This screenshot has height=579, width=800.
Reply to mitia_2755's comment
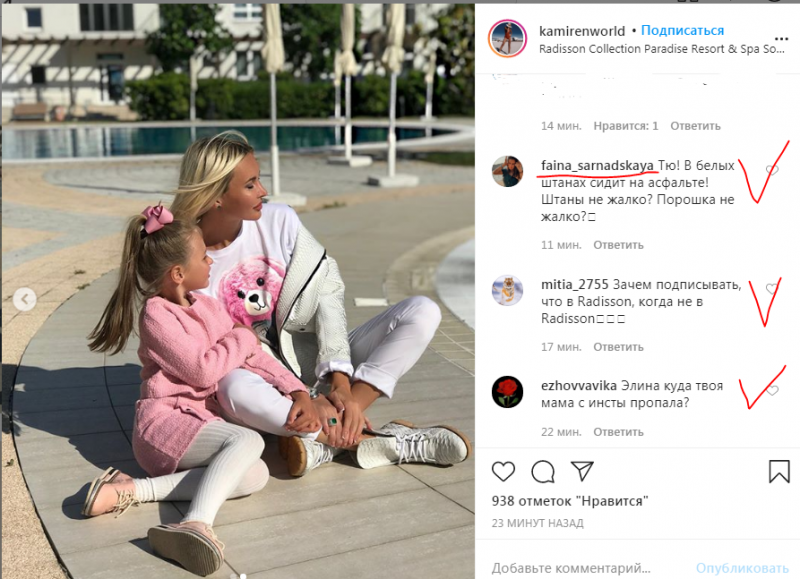click(x=618, y=347)
